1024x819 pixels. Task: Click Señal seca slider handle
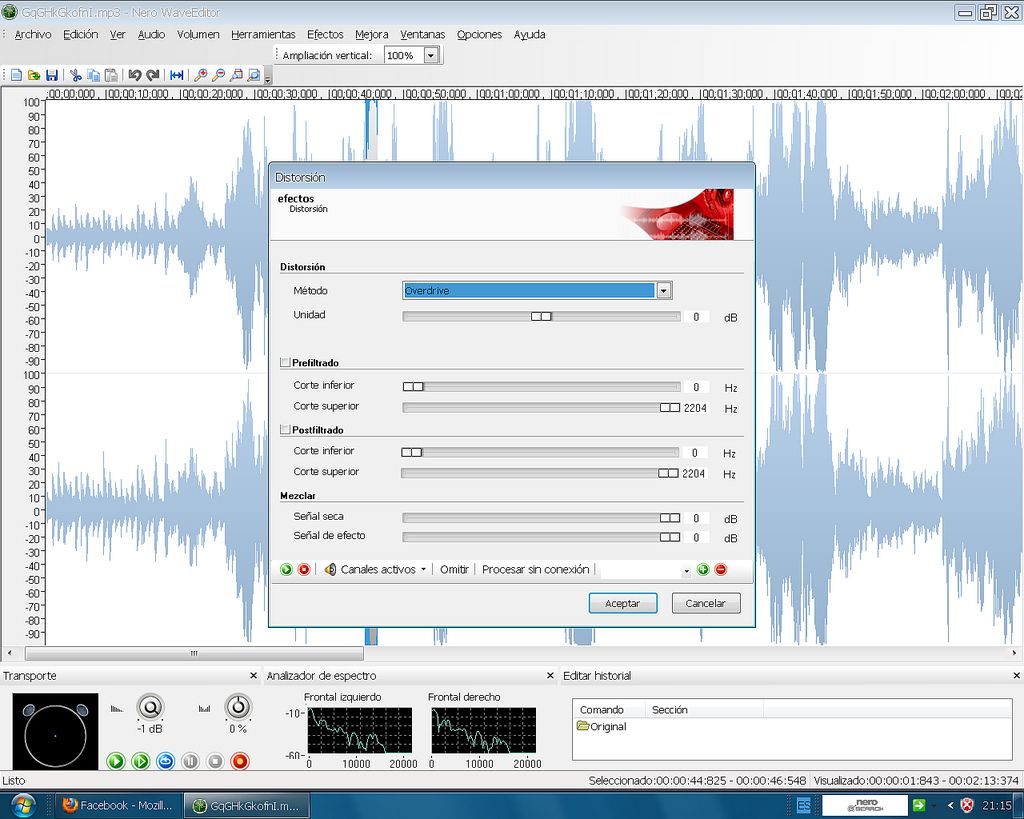[x=669, y=518]
